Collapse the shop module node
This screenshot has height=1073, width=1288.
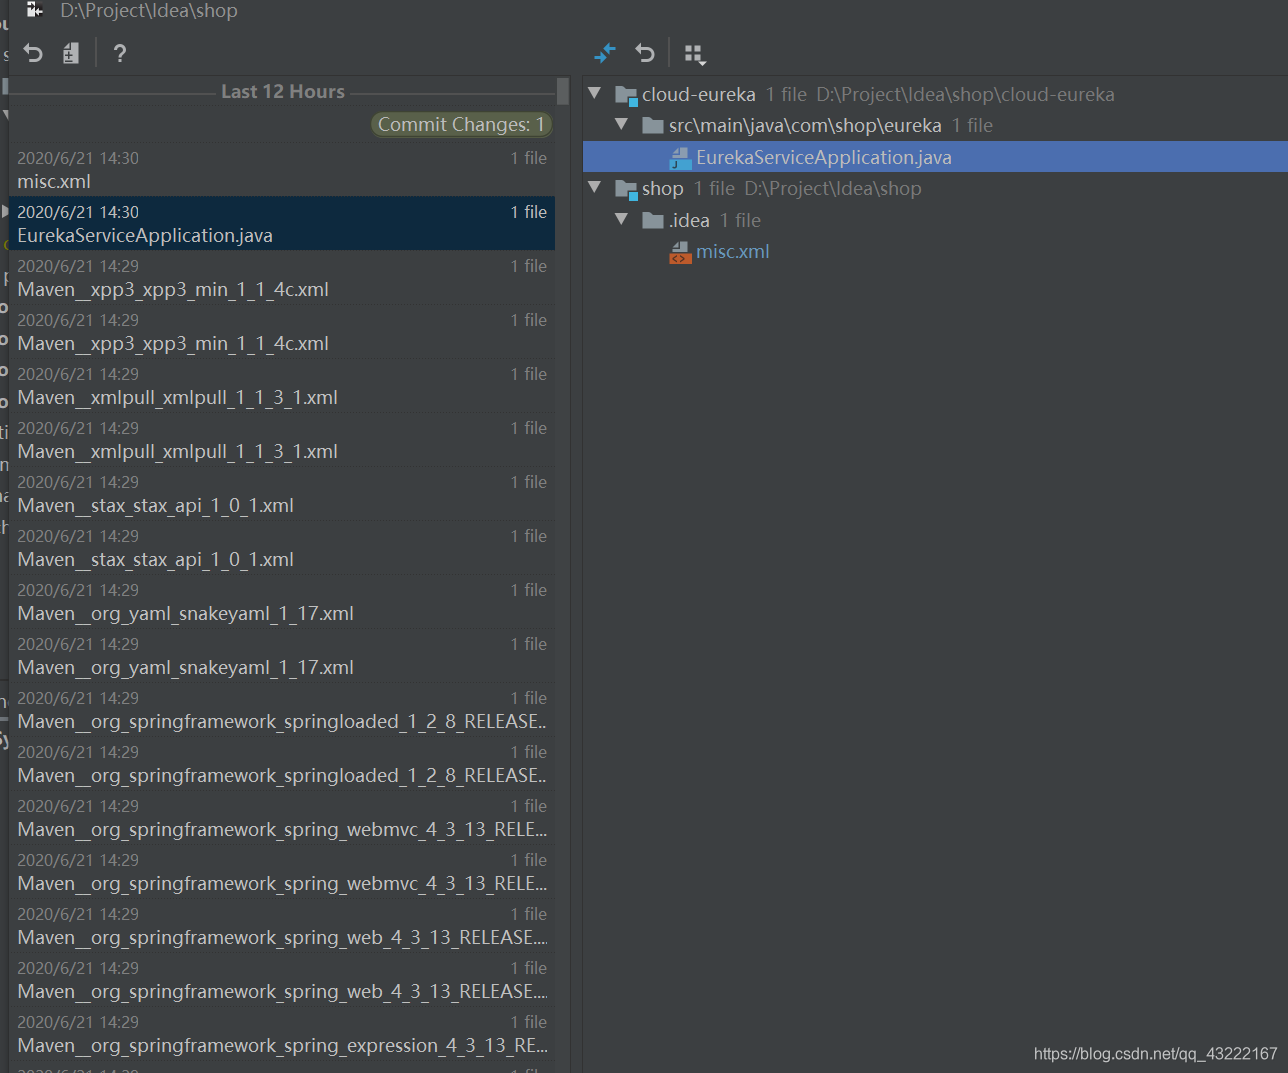point(595,187)
